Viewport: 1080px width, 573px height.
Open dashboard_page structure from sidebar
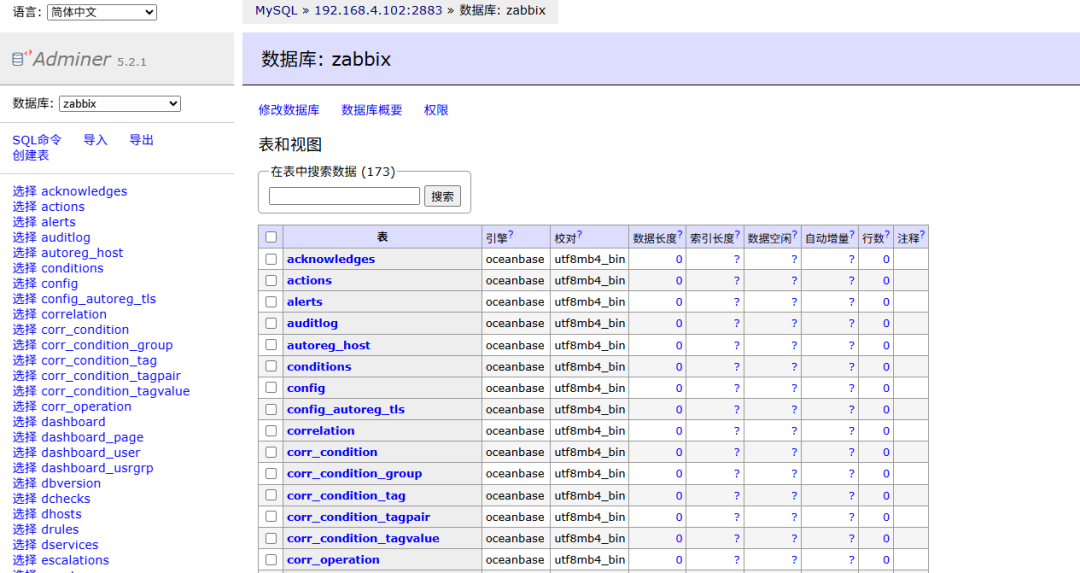[92, 437]
